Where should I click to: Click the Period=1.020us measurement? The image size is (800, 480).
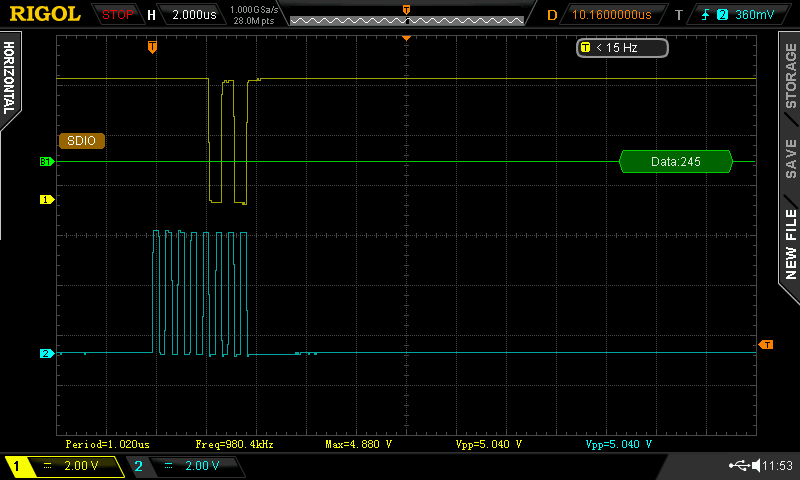tap(107, 444)
